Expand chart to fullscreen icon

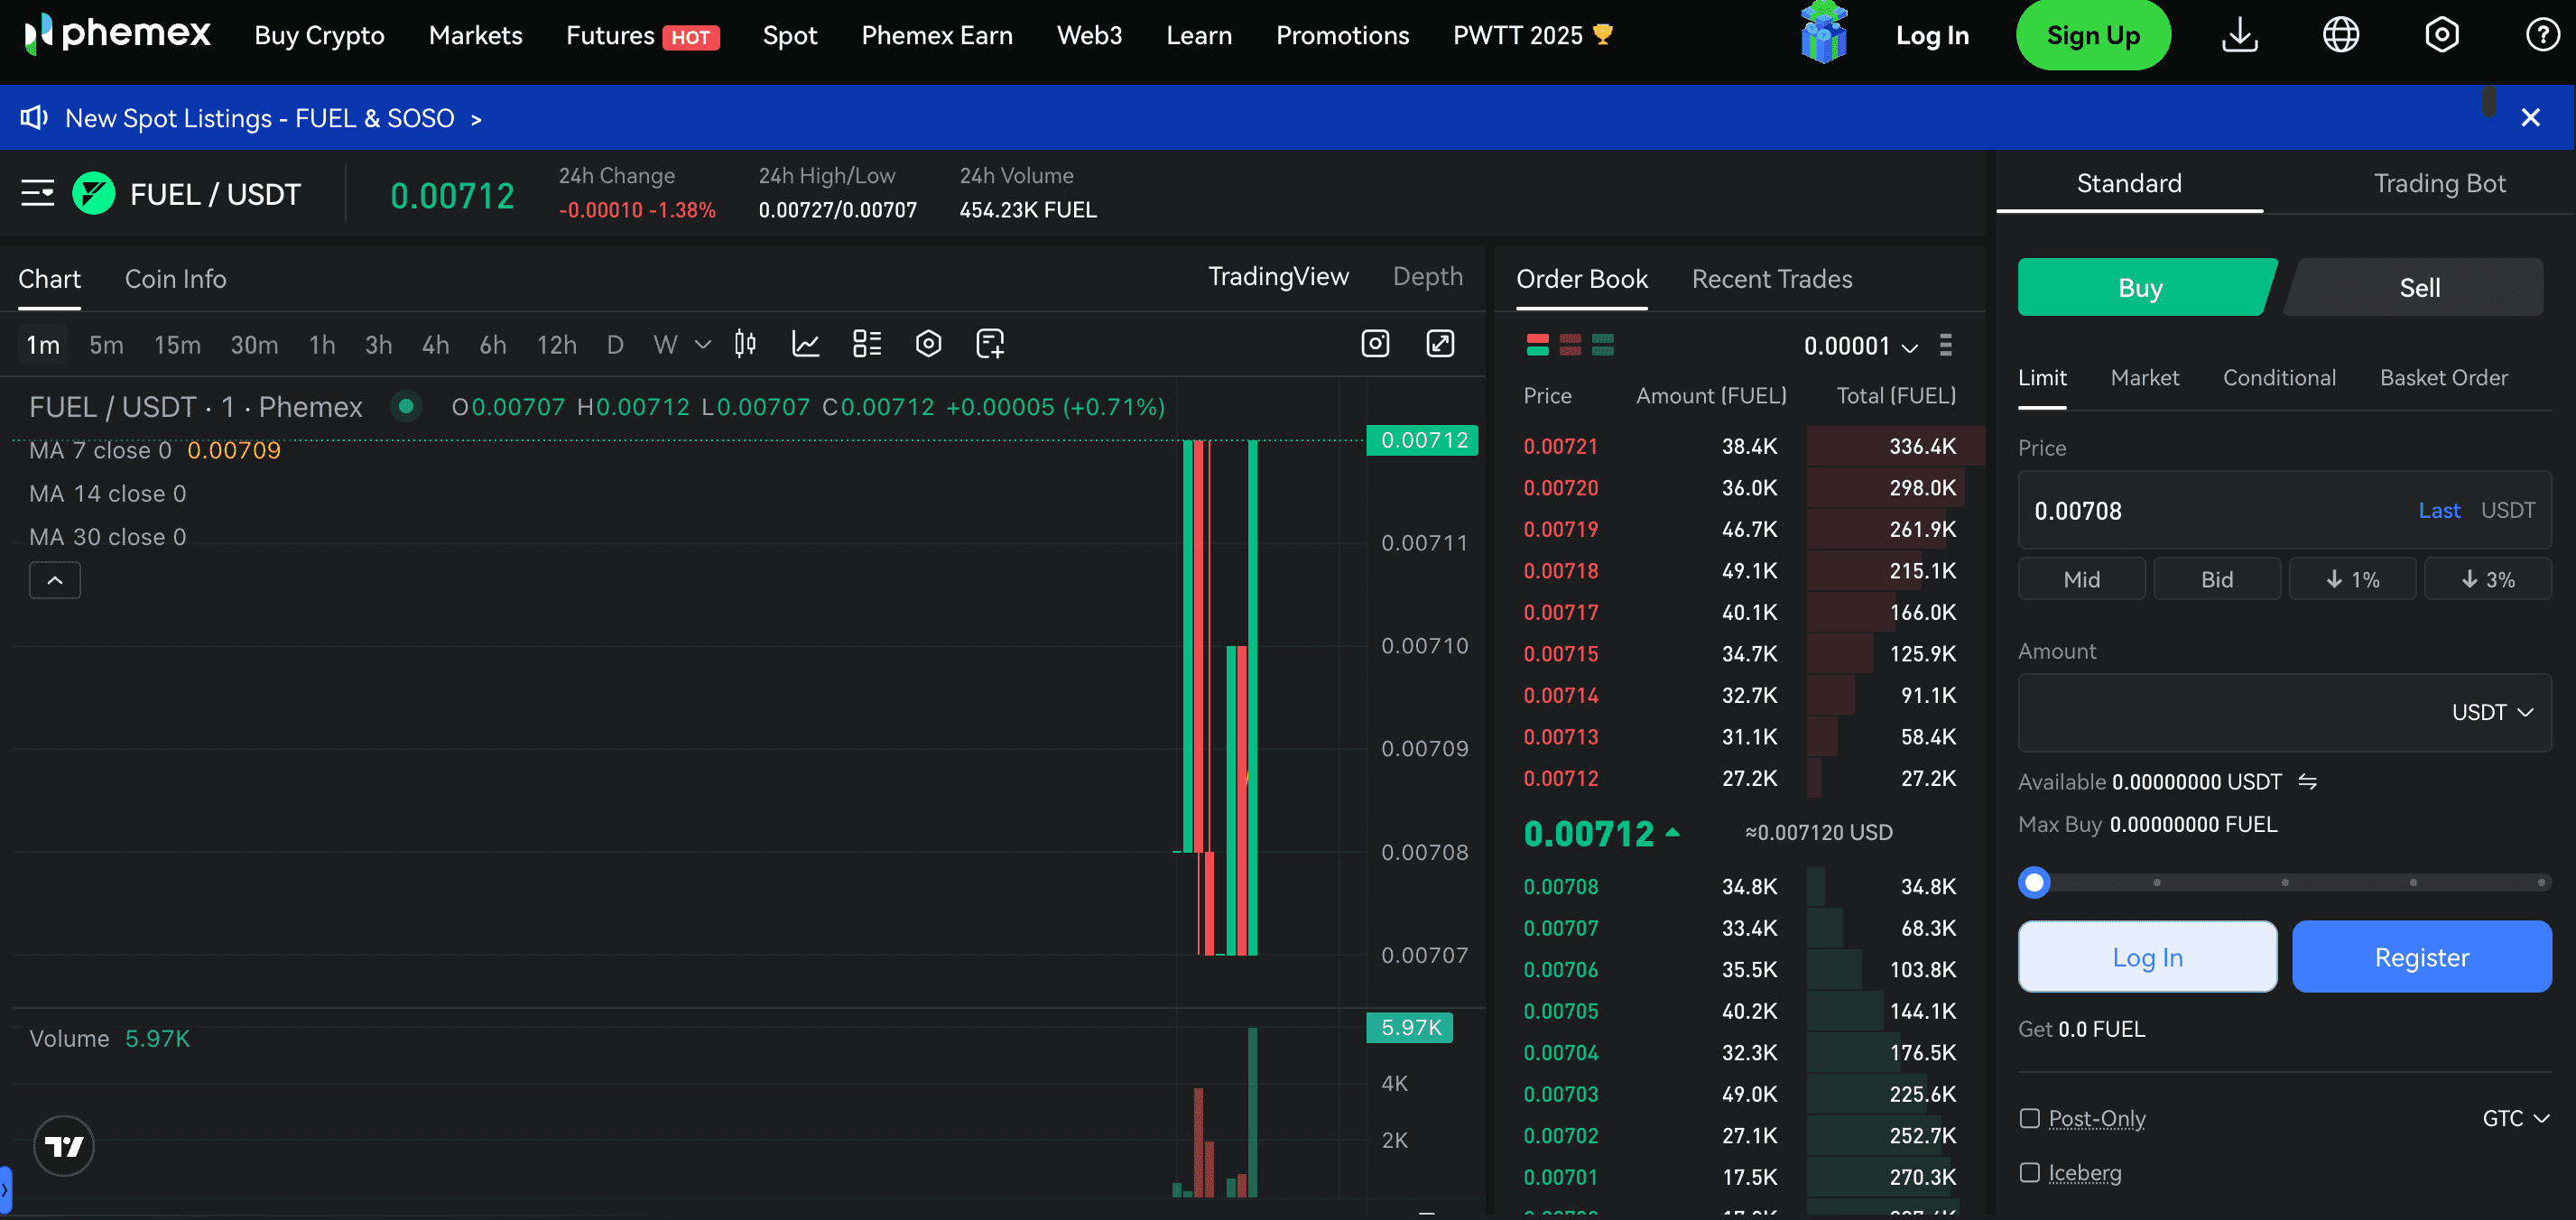[1440, 344]
